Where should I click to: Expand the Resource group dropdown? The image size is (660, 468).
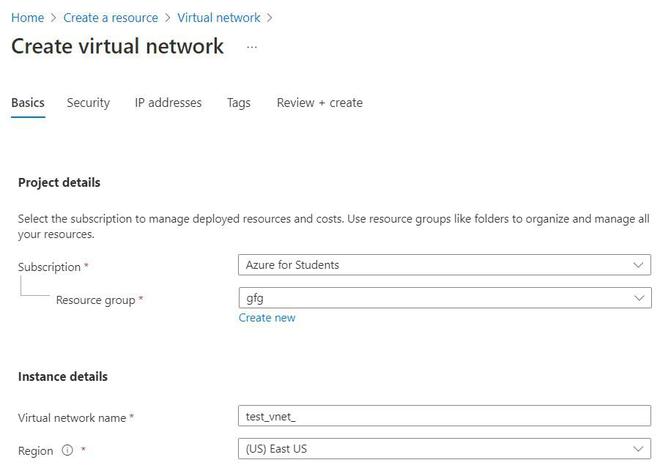coord(443,298)
